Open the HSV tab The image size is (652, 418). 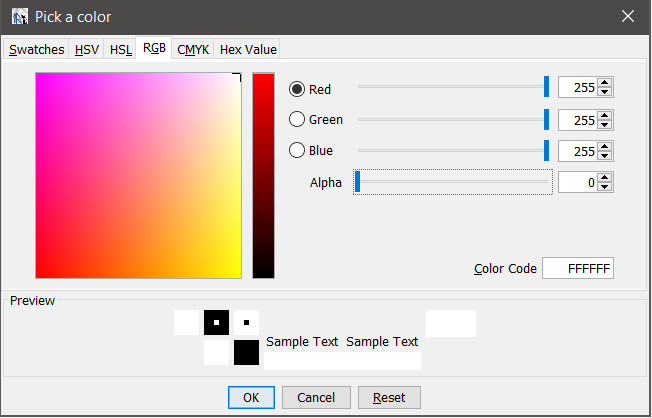point(87,49)
